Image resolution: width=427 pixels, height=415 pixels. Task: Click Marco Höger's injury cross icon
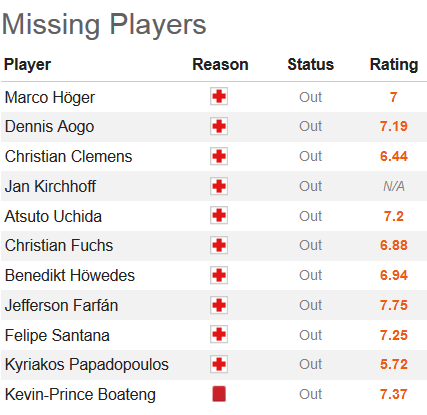coord(219,97)
